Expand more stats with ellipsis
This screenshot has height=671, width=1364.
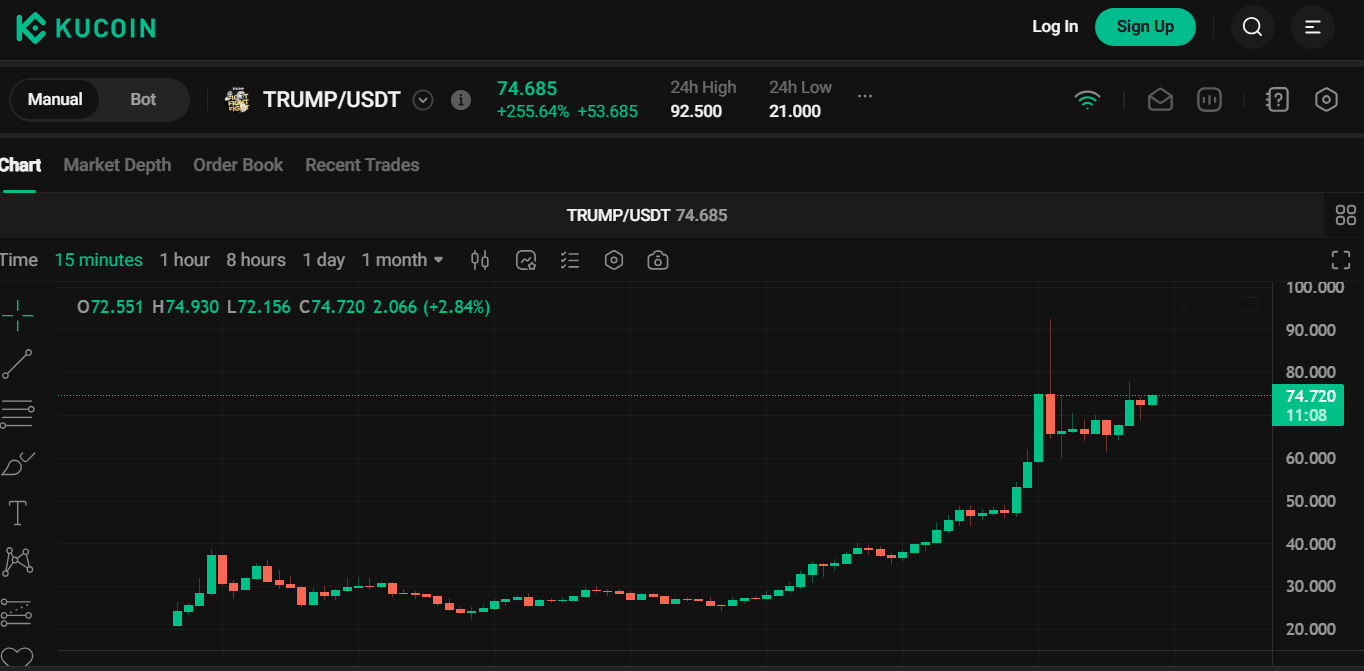tap(865, 97)
